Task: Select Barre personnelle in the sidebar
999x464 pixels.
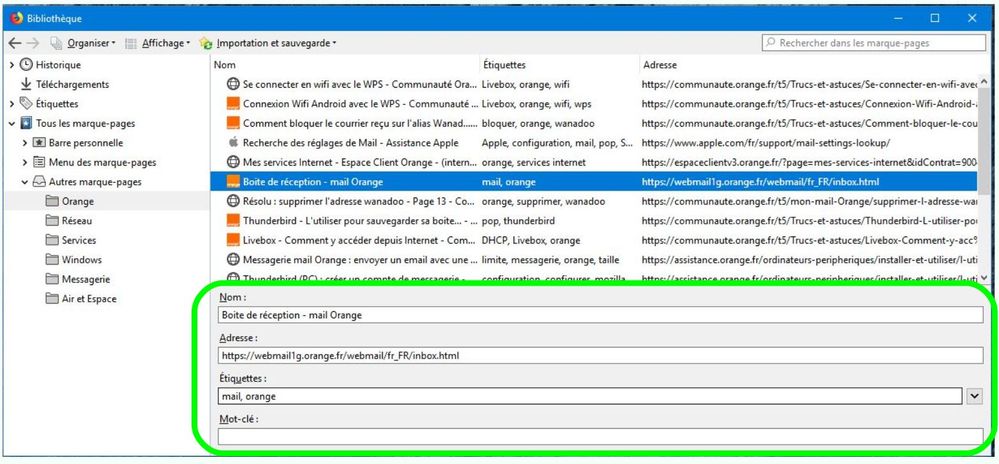Action: click(86, 143)
